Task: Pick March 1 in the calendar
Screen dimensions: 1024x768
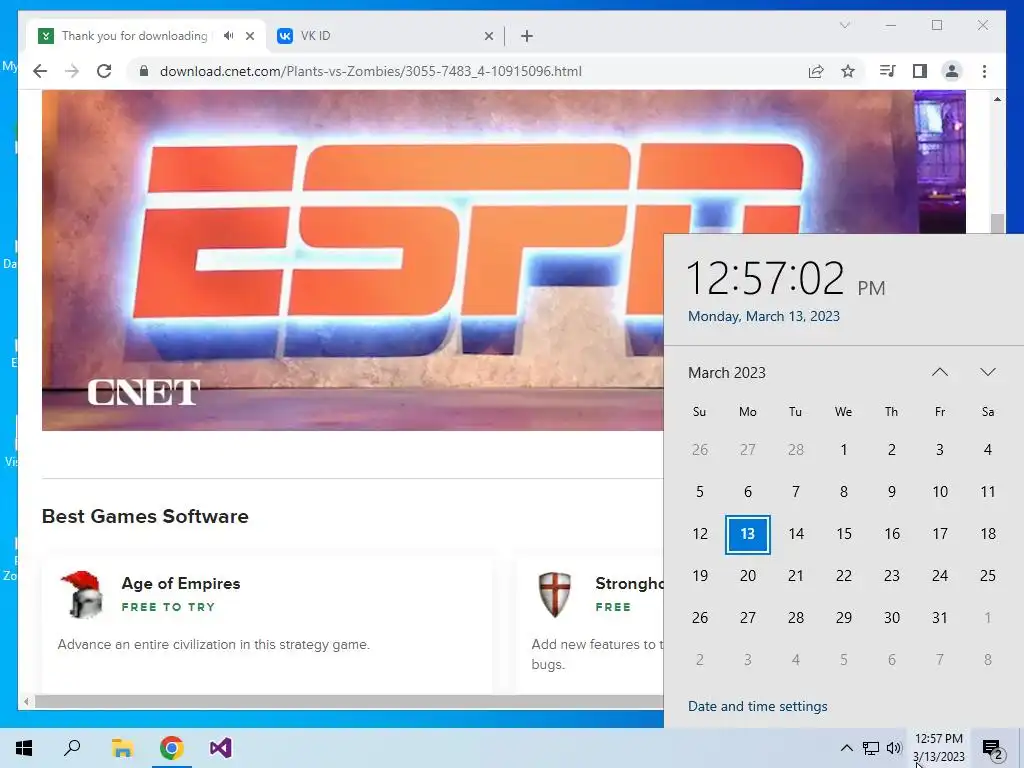Action: (844, 450)
